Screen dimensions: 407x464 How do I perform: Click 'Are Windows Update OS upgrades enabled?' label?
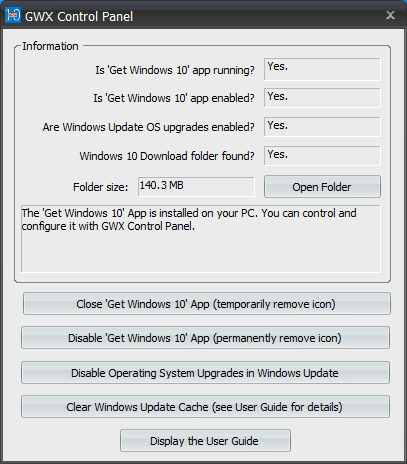click(149, 127)
